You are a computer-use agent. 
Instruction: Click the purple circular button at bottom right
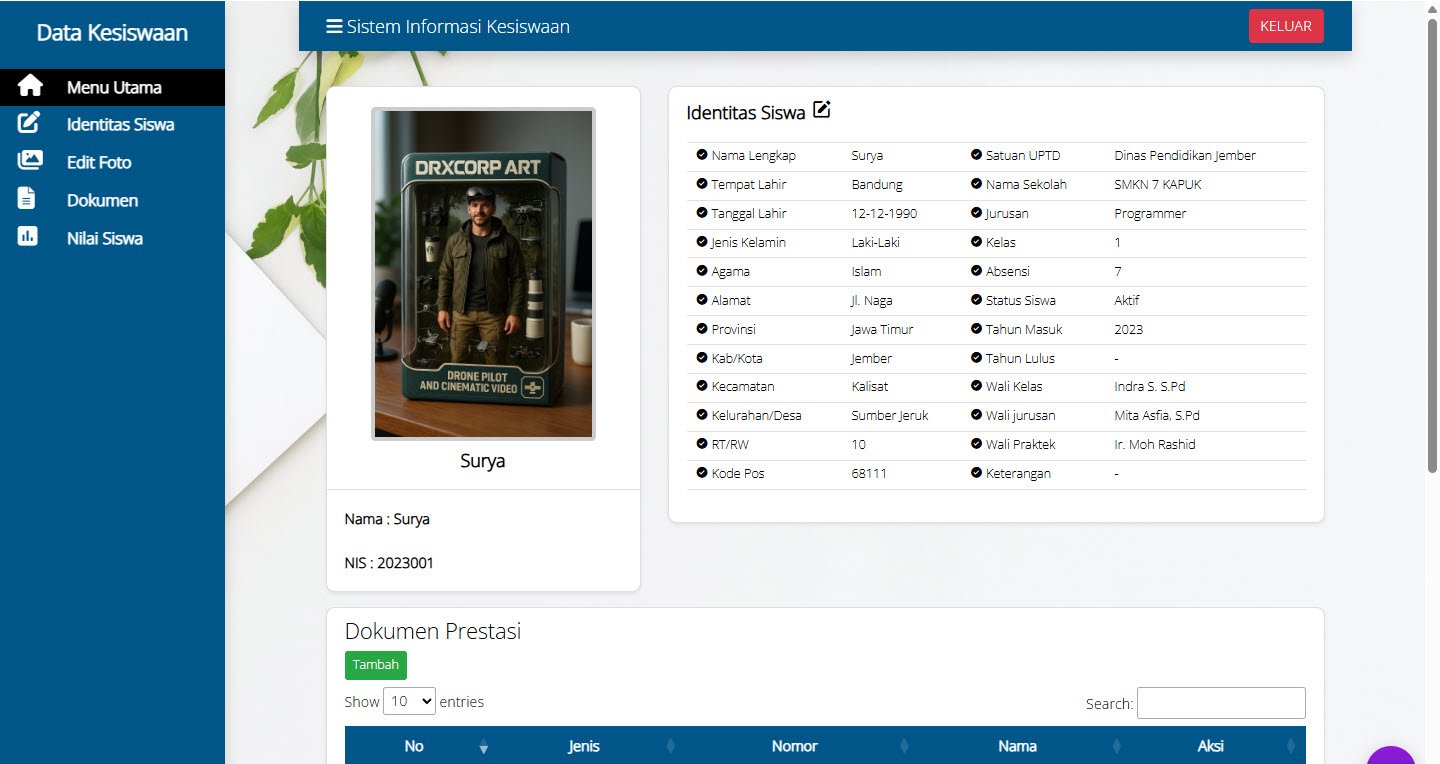point(1391,756)
